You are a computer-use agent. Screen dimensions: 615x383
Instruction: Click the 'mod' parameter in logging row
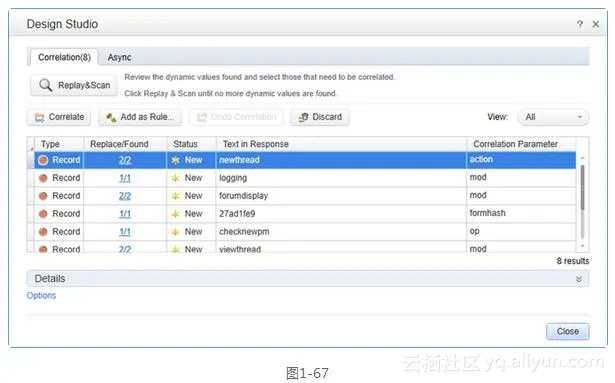521,178
